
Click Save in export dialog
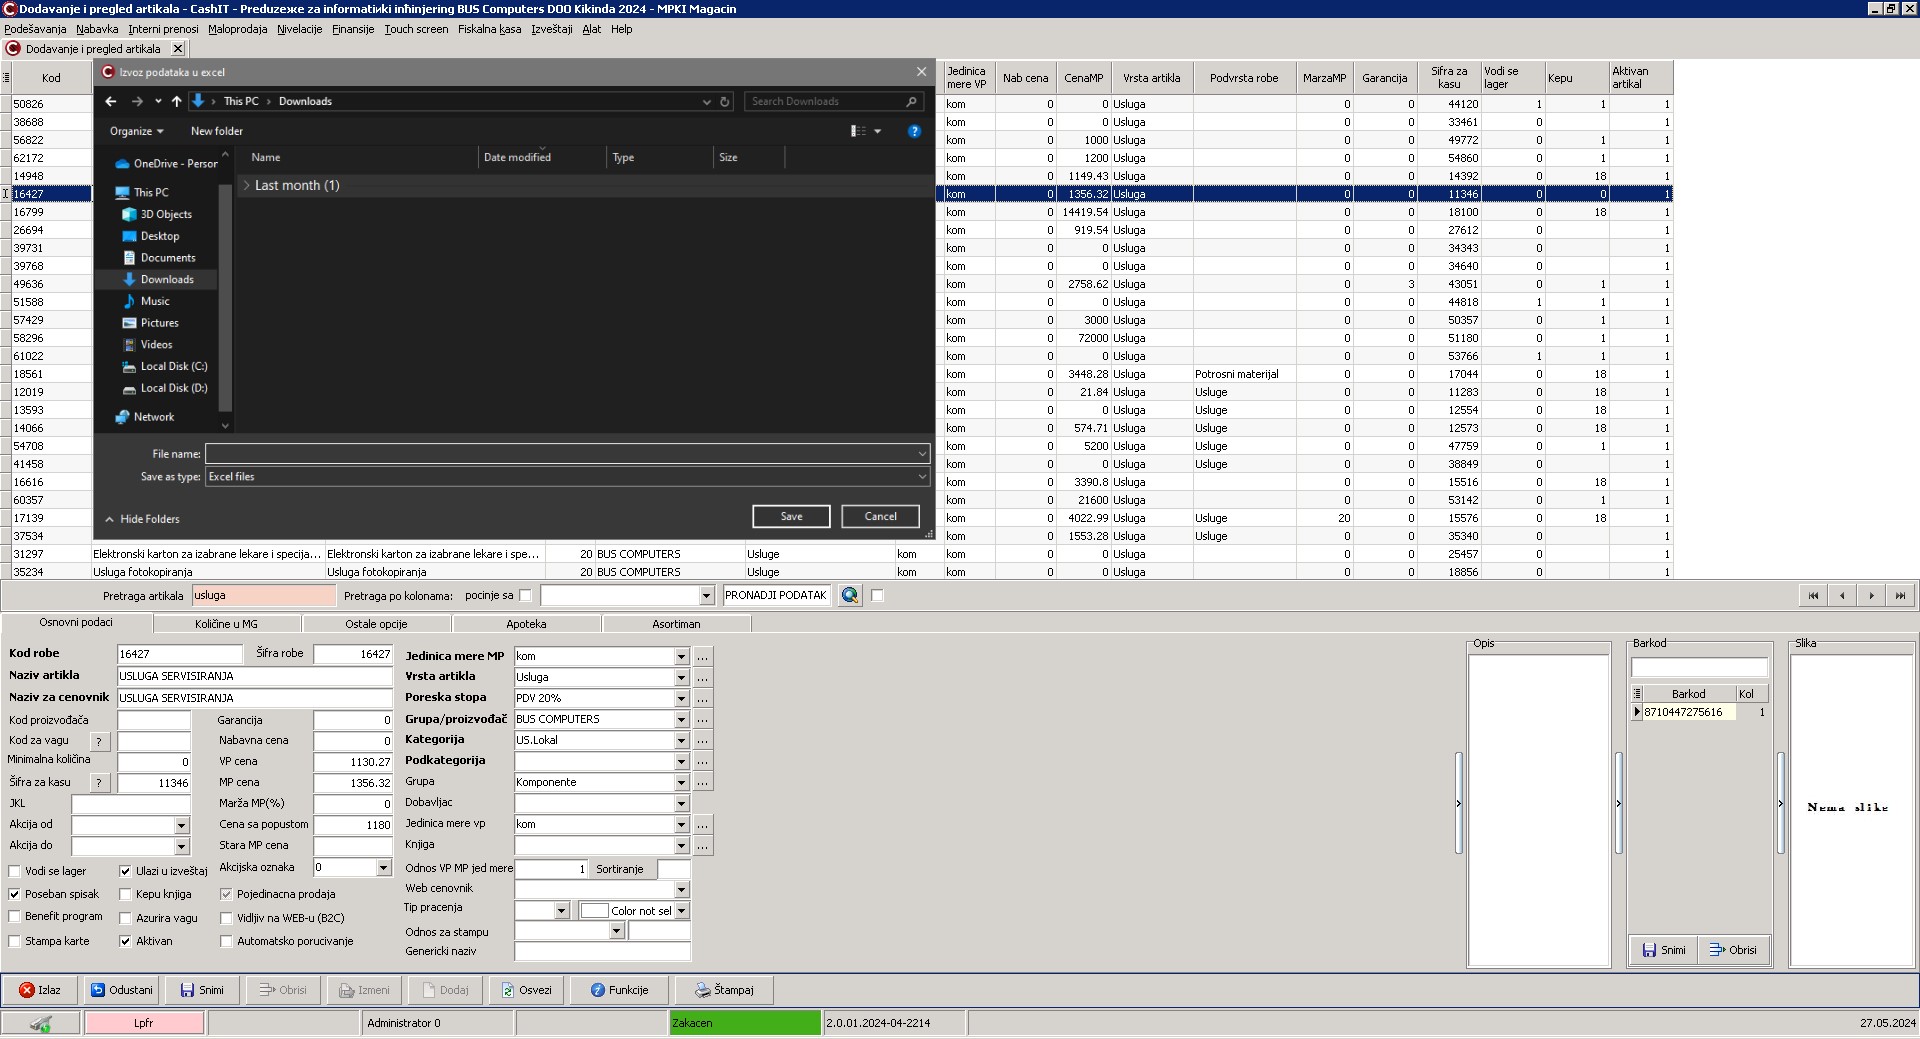click(791, 516)
